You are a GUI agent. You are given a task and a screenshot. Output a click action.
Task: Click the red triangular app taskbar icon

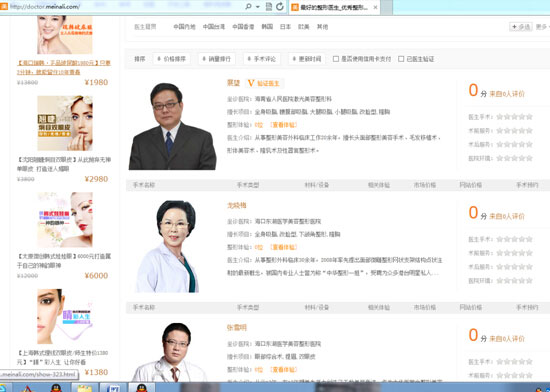pyautogui.click(x=28, y=388)
